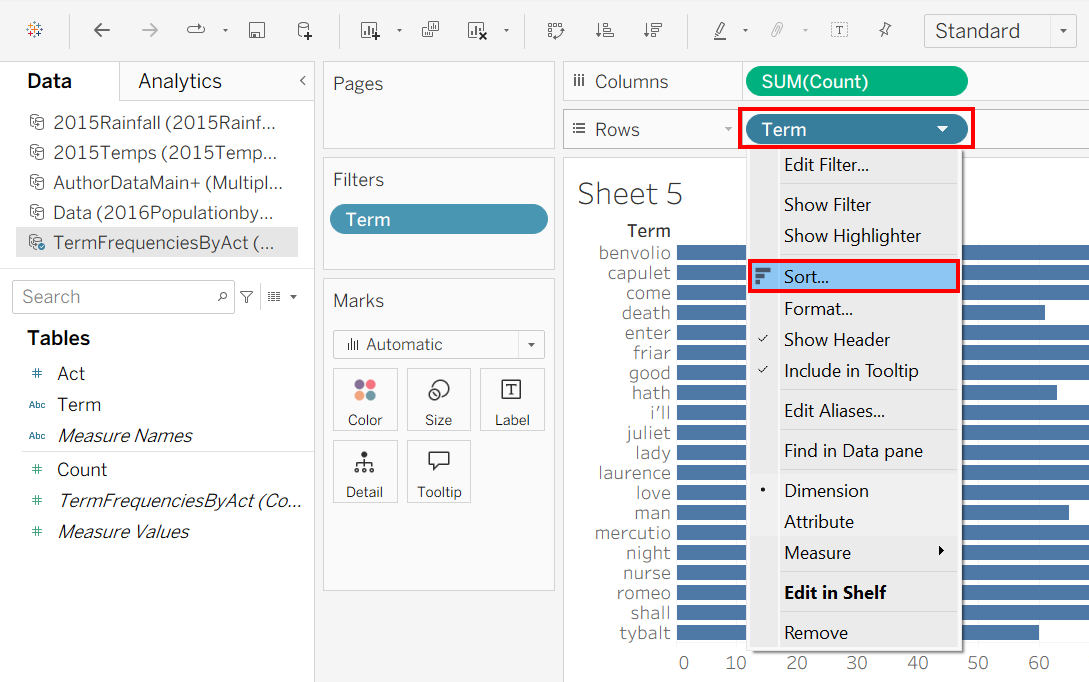Click the New Worksheet icon

[369, 30]
